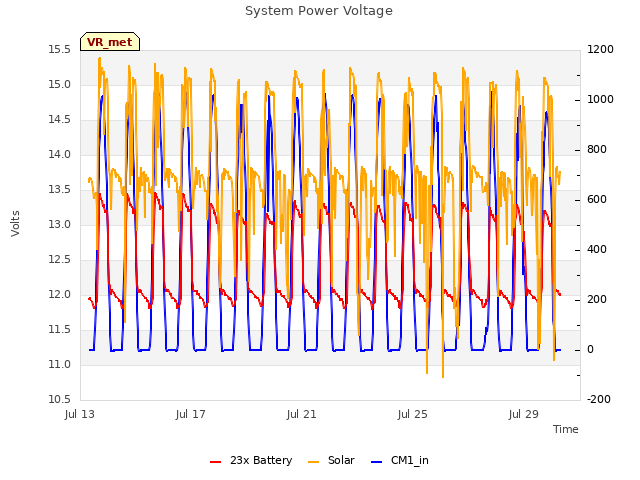The width and height of the screenshot is (640, 480).
Task: Toggle the Solar legend entry
Action: [331, 460]
